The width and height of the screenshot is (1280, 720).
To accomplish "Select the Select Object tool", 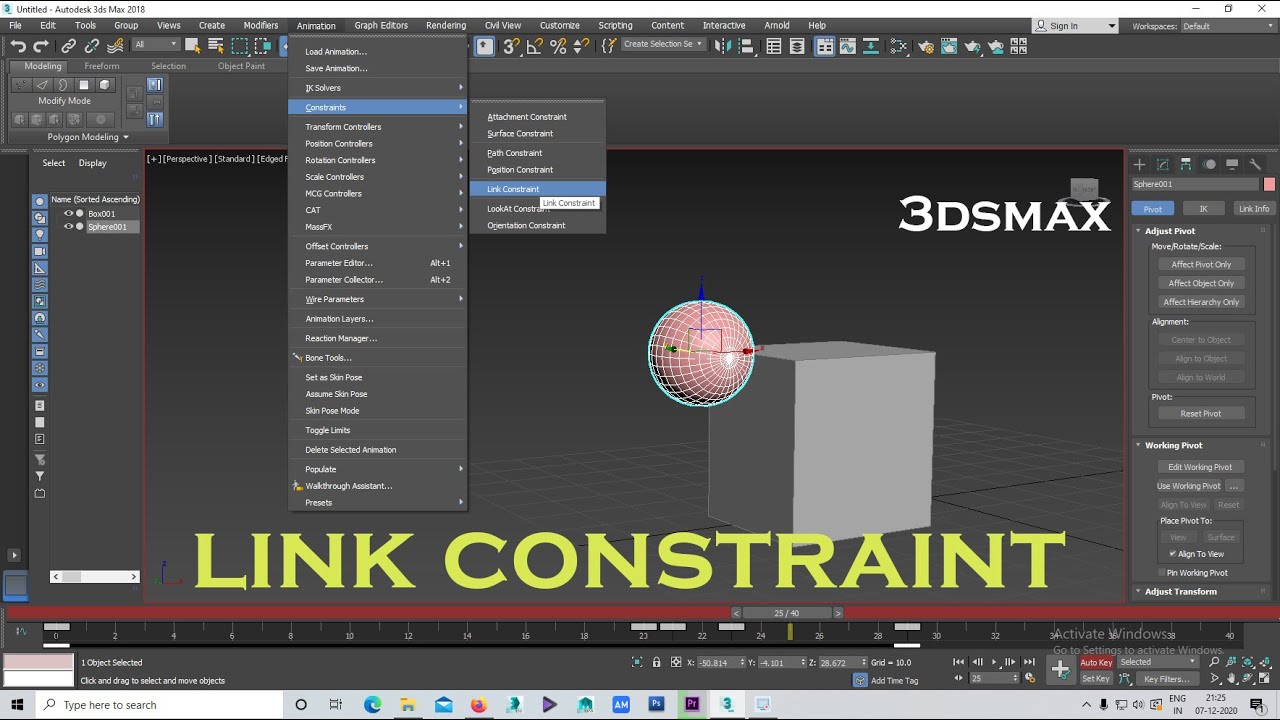I will [192, 46].
